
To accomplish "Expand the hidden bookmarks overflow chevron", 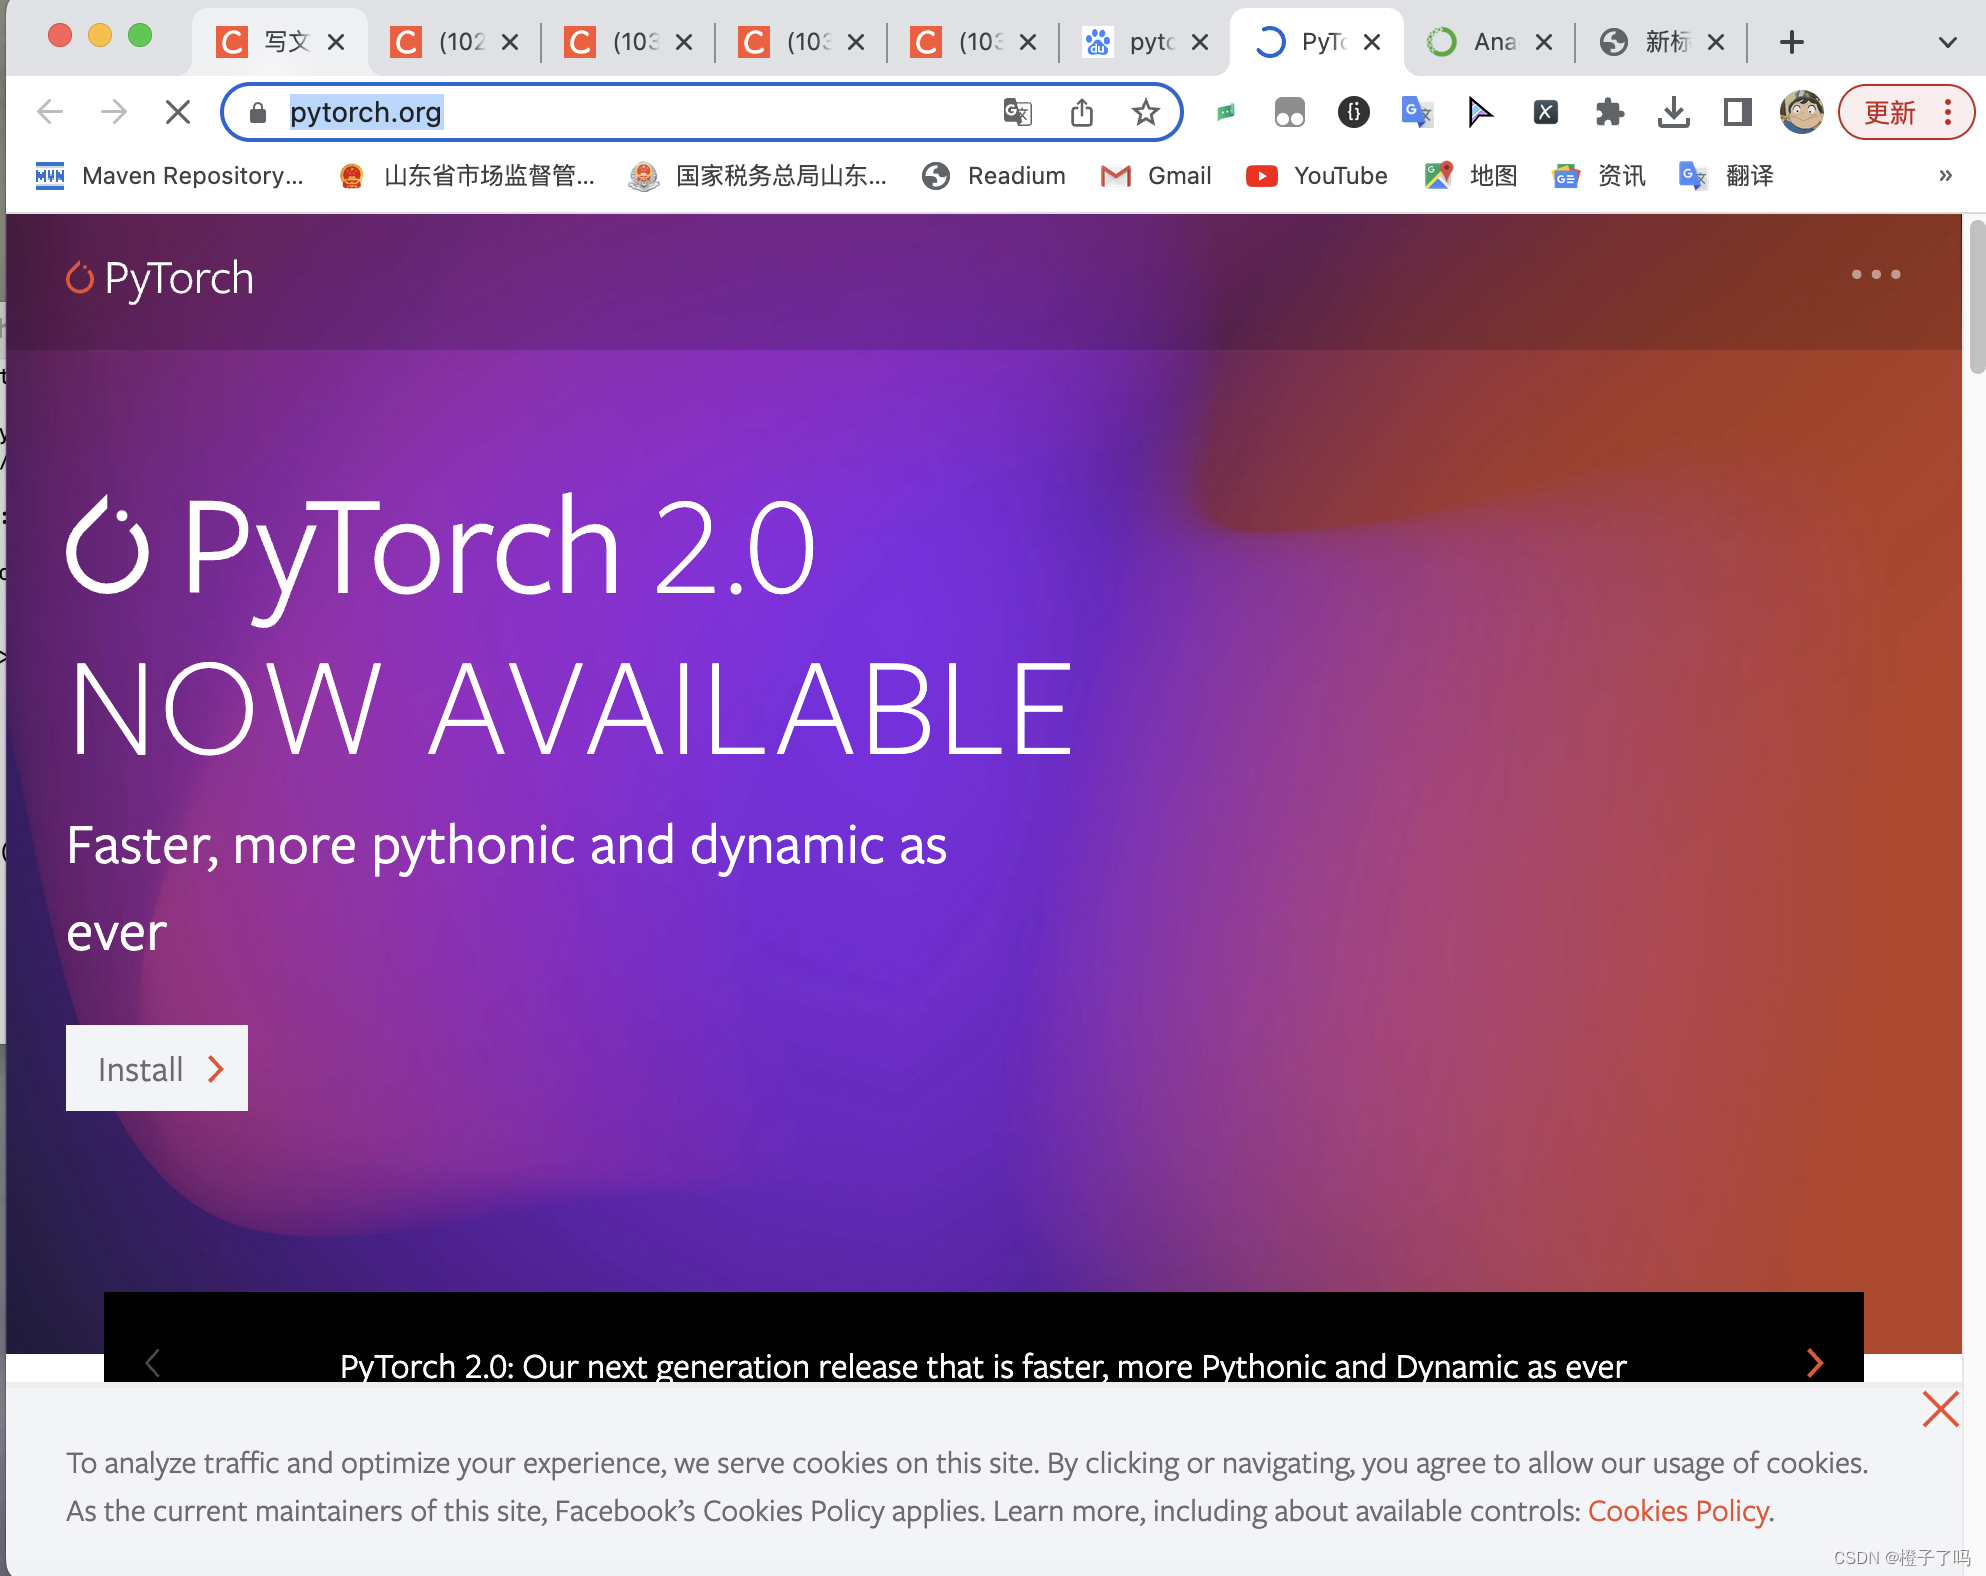I will coord(1945,176).
